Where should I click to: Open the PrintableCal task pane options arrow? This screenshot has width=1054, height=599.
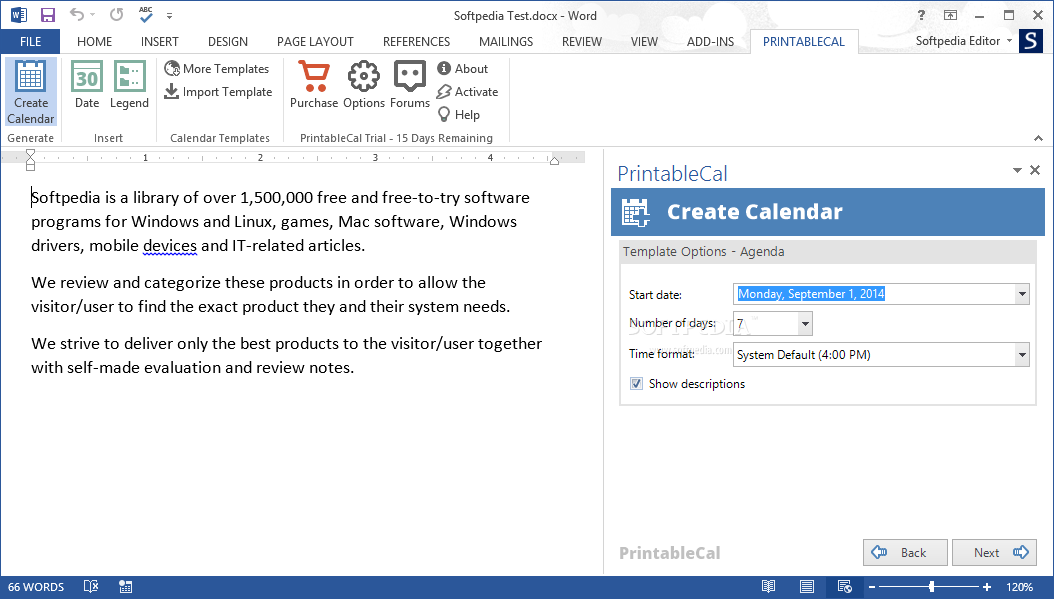(1017, 170)
